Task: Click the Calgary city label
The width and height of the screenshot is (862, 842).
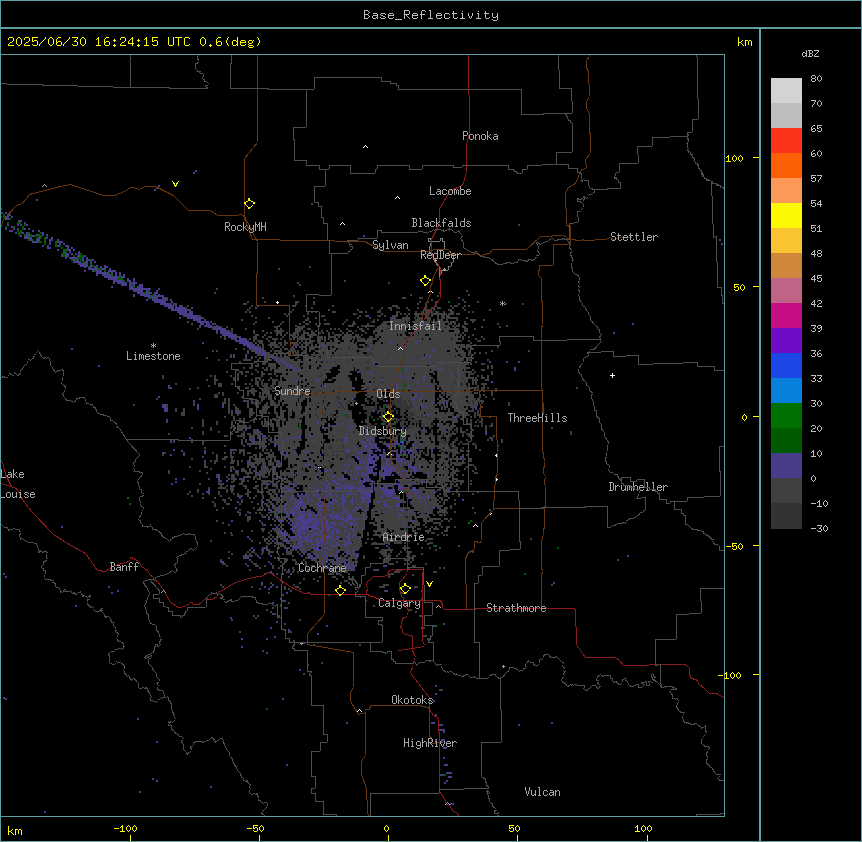Action: (400, 603)
